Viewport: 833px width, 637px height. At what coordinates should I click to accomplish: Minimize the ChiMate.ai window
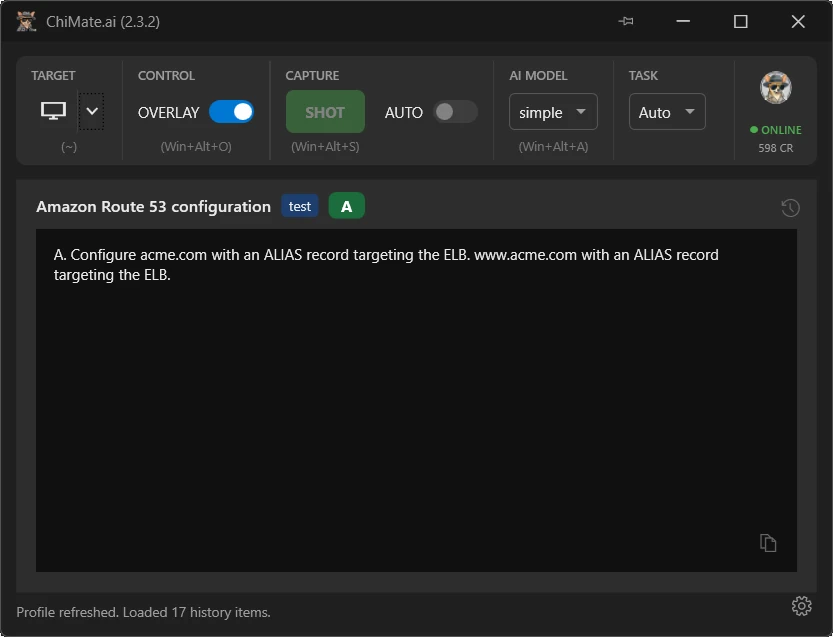pyautogui.click(x=683, y=21)
